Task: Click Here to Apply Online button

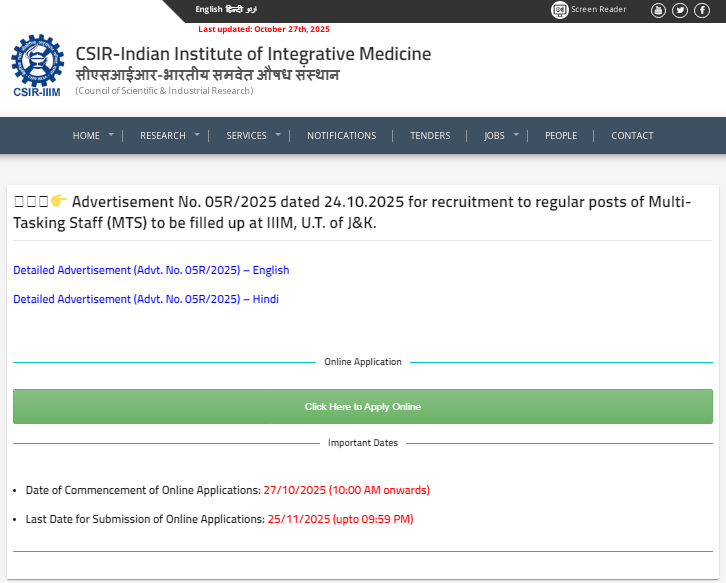Action: (363, 407)
